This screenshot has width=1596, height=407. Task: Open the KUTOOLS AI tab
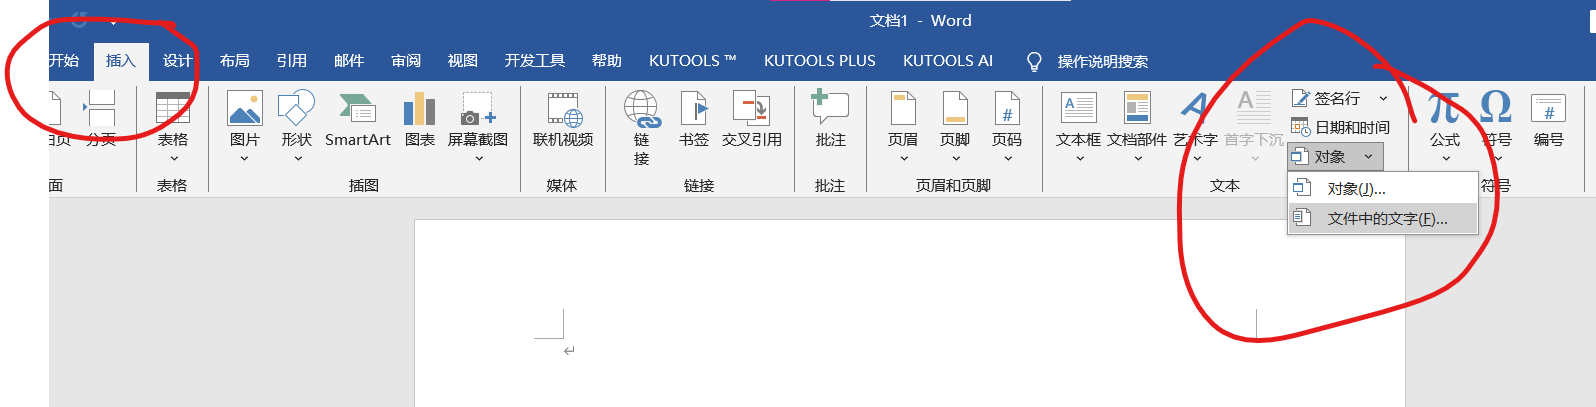948,61
